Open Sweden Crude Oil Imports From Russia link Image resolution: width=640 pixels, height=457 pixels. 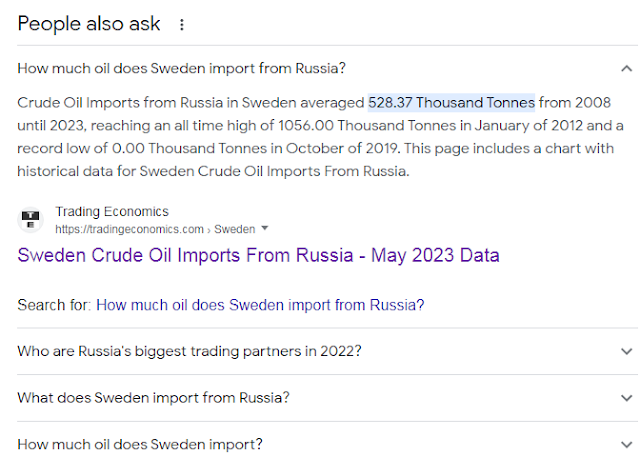(258, 255)
